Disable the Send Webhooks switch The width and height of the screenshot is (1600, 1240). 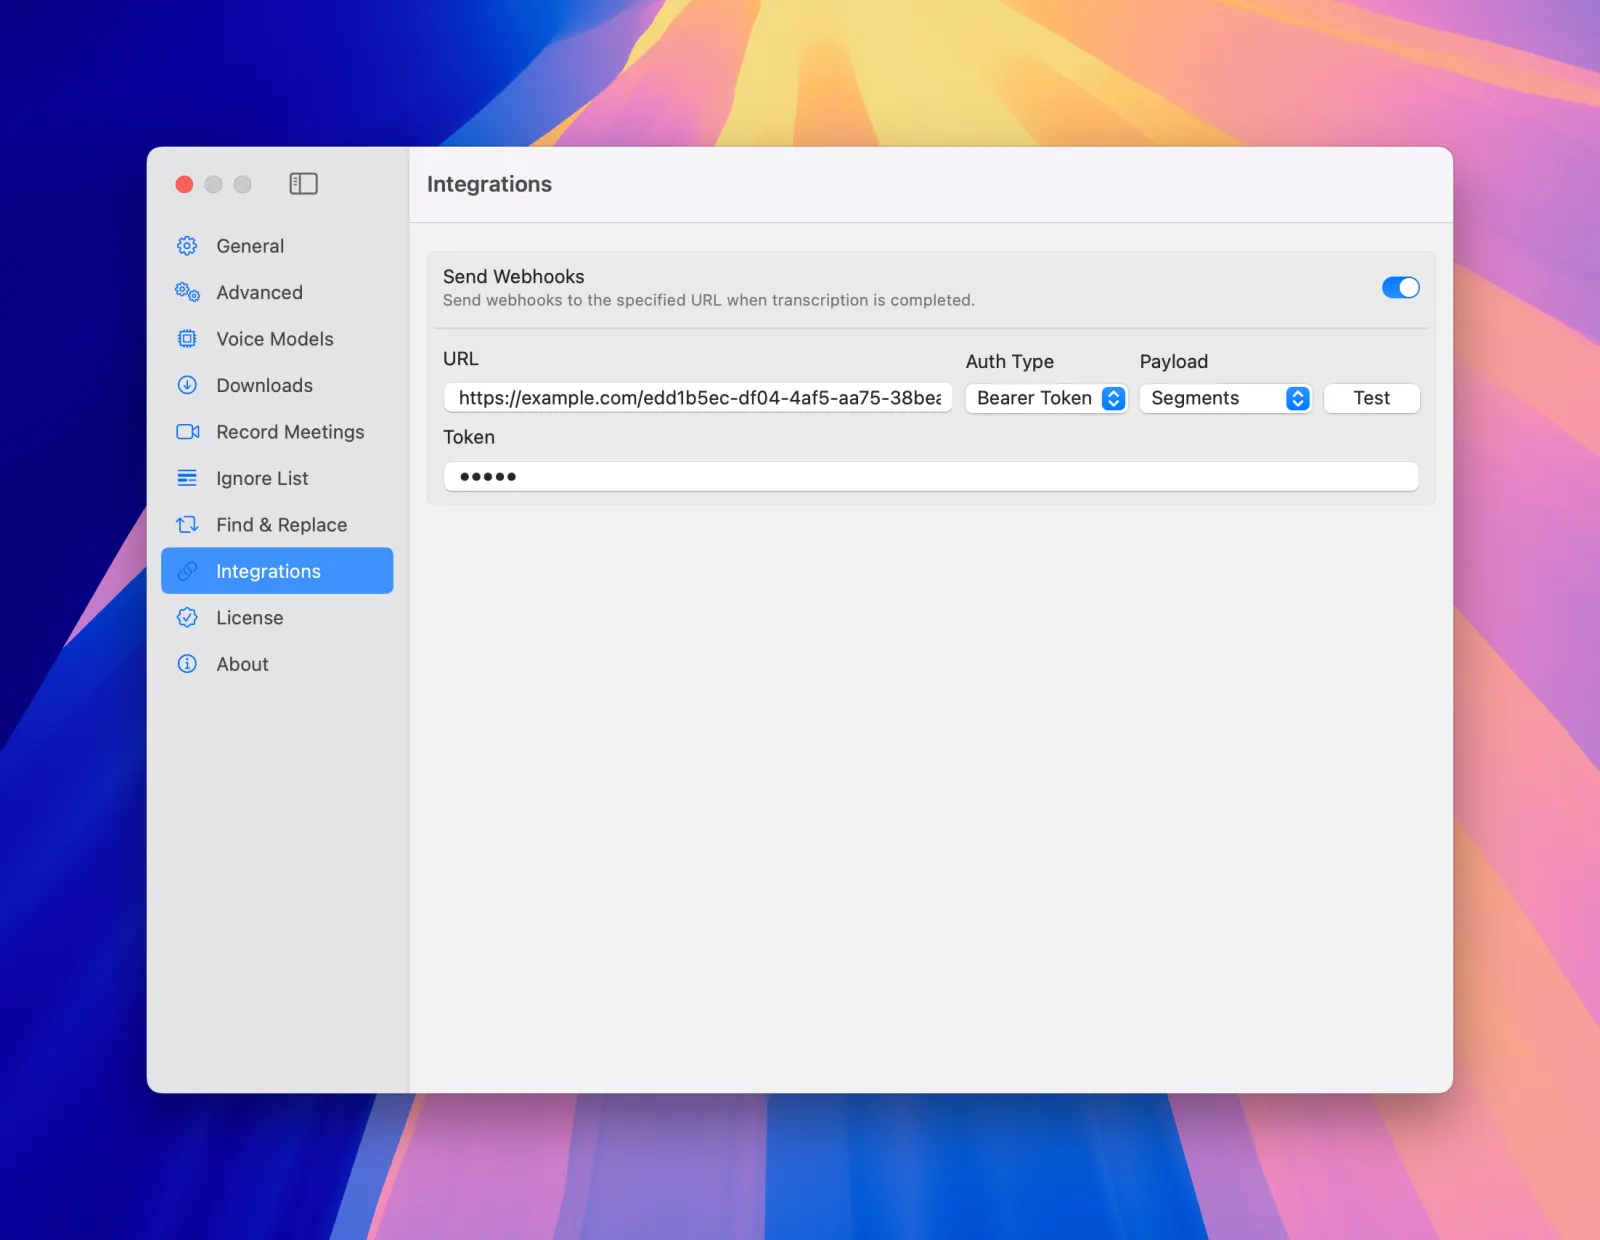click(x=1400, y=288)
